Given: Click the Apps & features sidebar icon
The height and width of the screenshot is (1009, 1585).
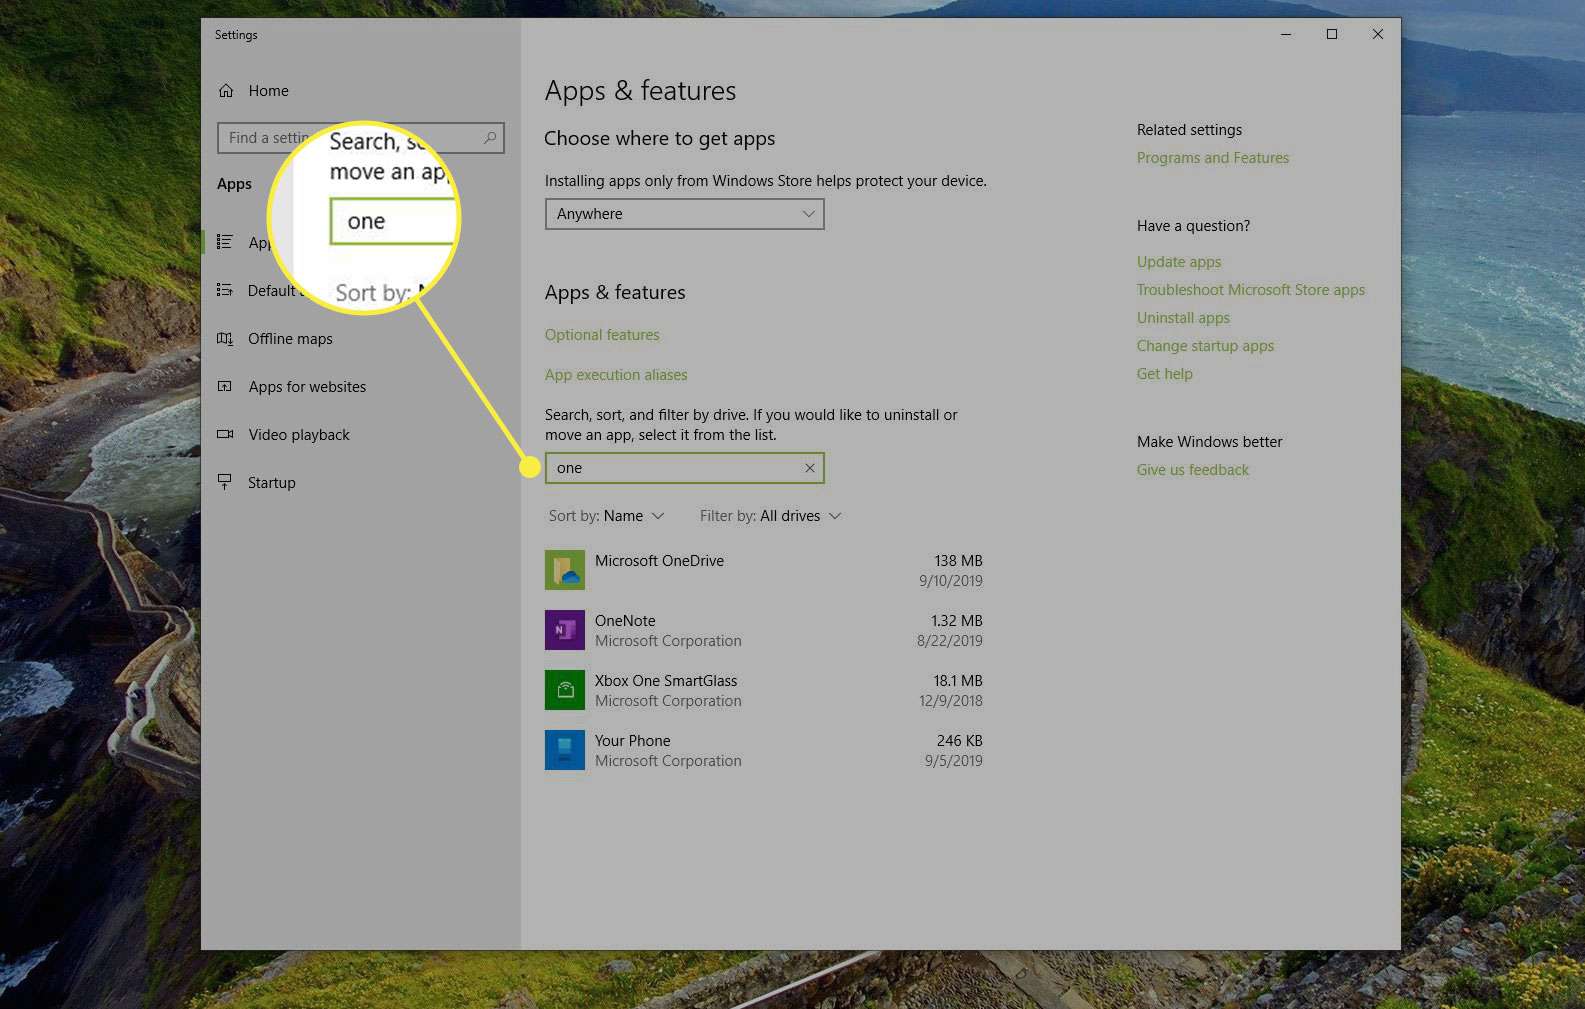Looking at the screenshot, I should [225, 242].
